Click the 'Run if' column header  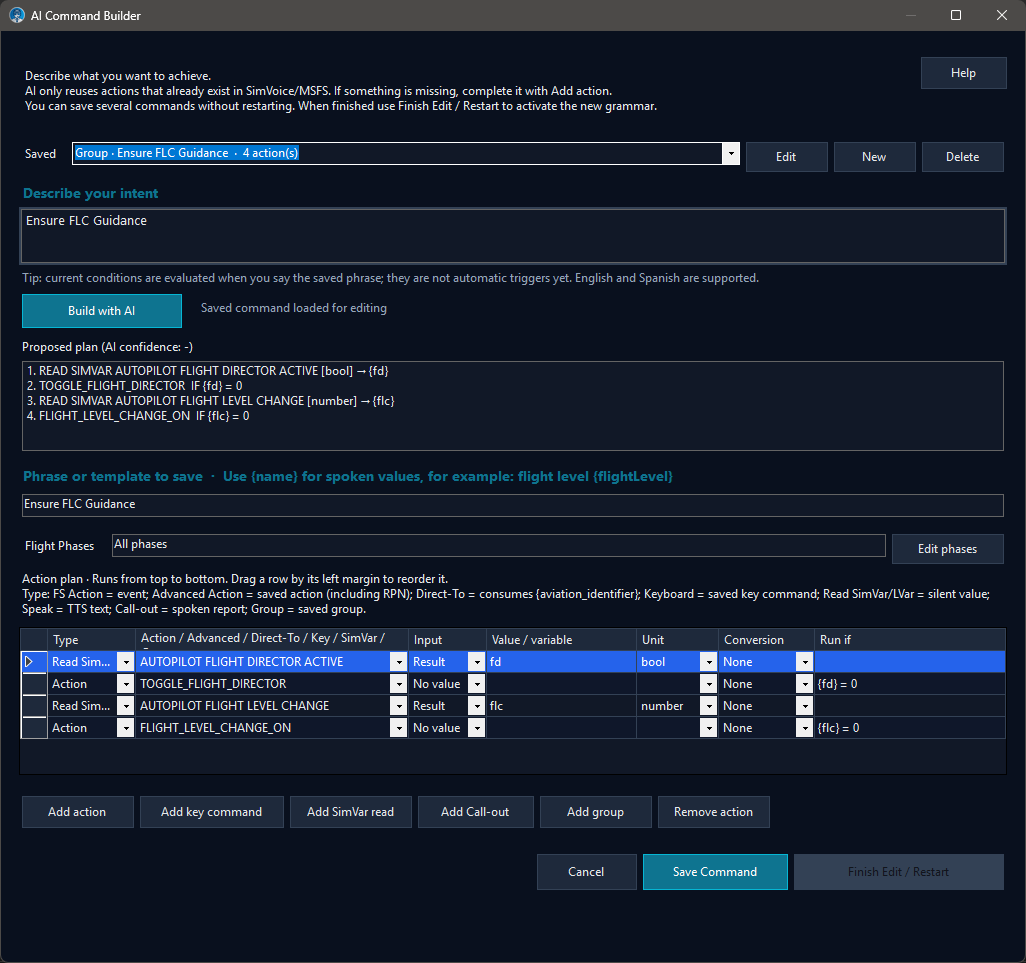pos(910,640)
